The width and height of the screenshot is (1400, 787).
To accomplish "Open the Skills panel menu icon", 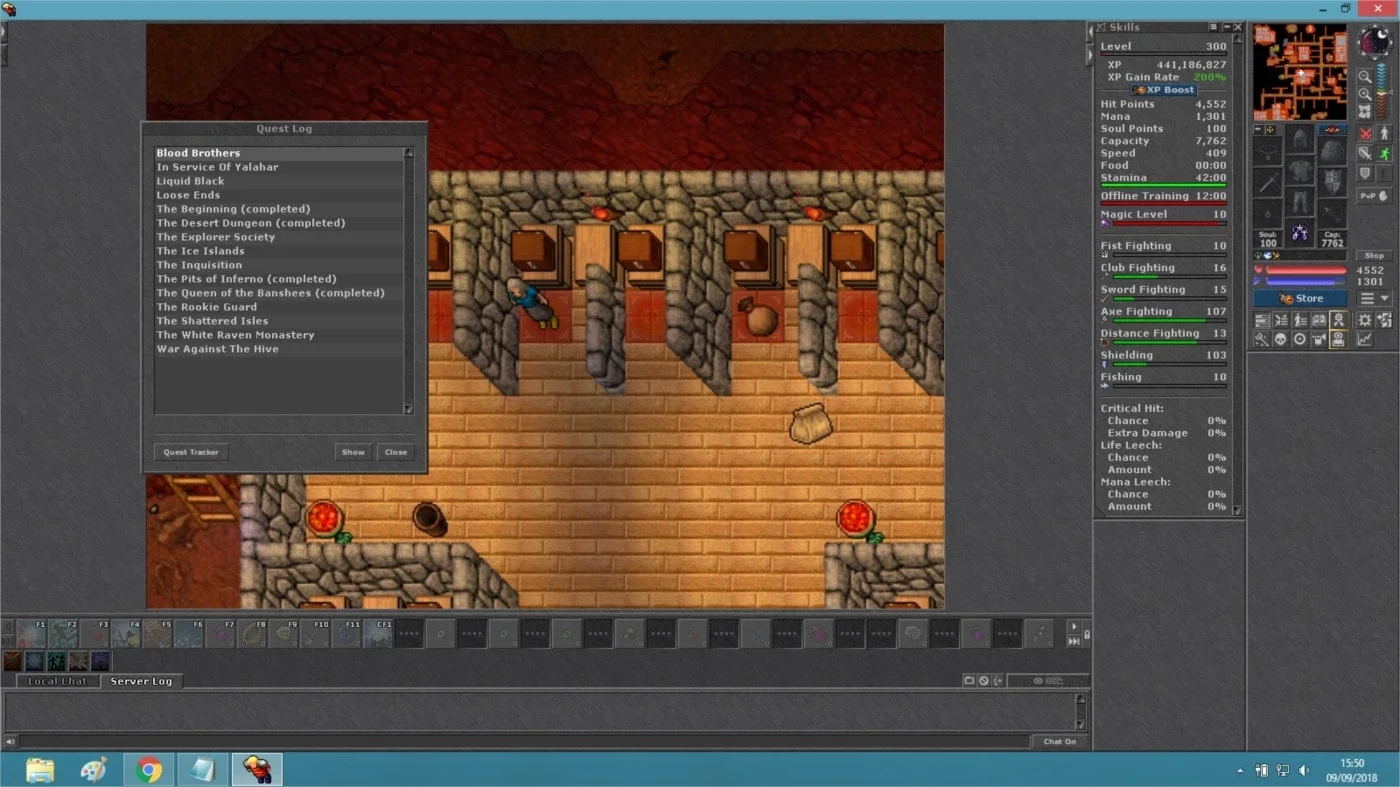I will 1214,27.
